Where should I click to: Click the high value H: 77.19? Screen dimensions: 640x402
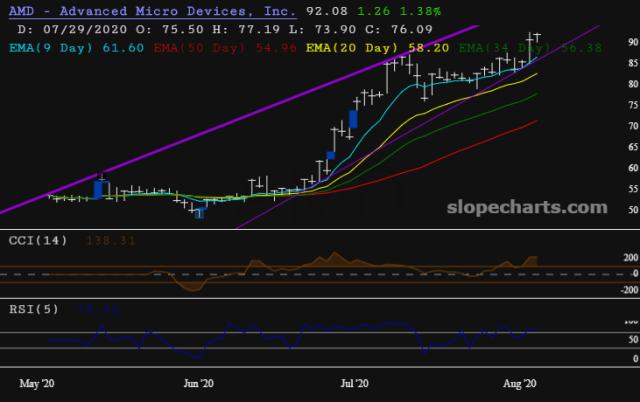(x=246, y=29)
